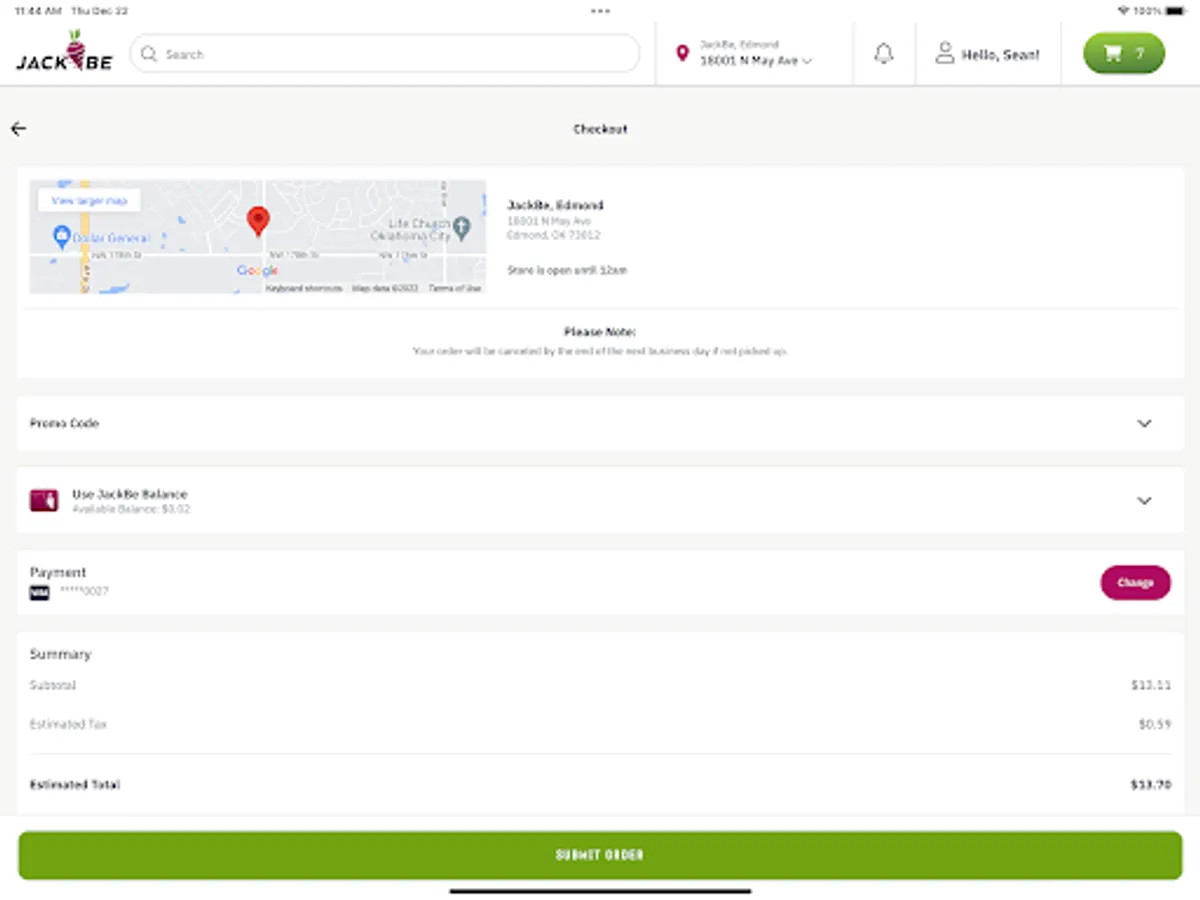The height and width of the screenshot is (900, 1200).
Task: Click the Available Balance: $0.02 text
Action: click(x=131, y=509)
